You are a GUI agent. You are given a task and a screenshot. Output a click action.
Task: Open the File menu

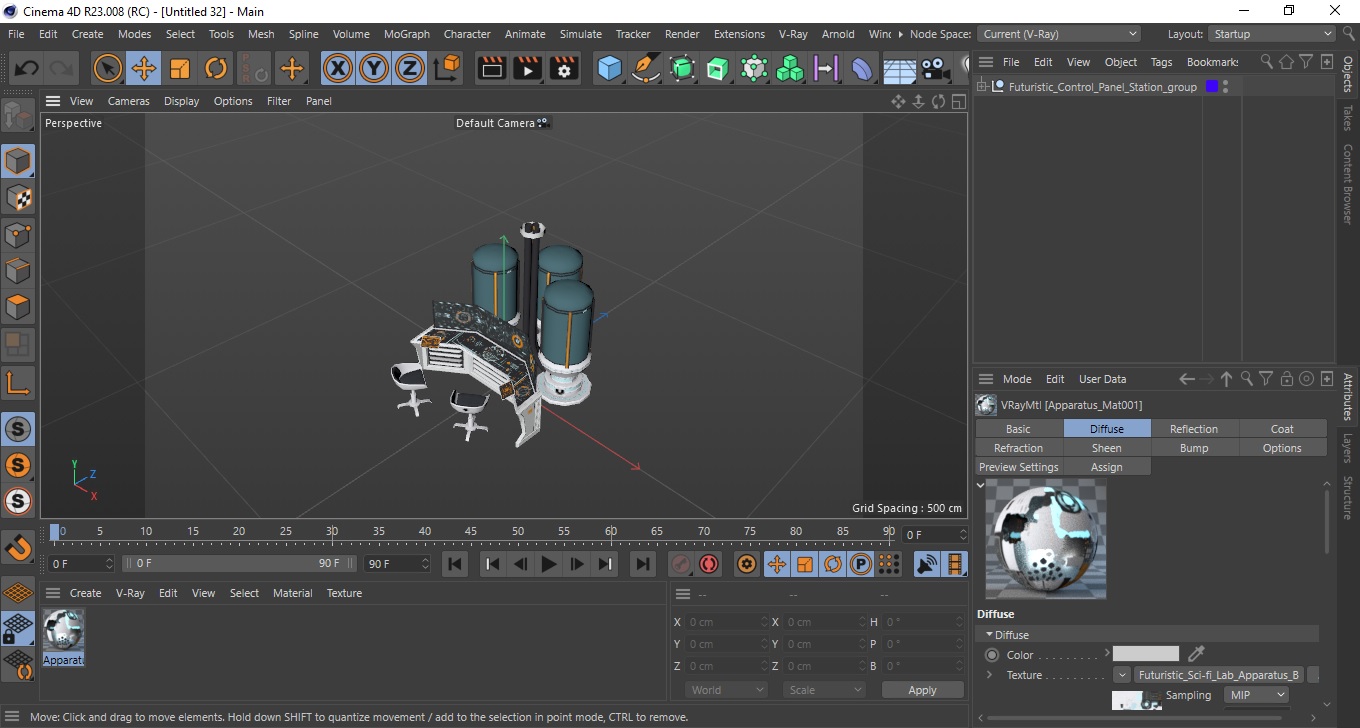coord(16,34)
